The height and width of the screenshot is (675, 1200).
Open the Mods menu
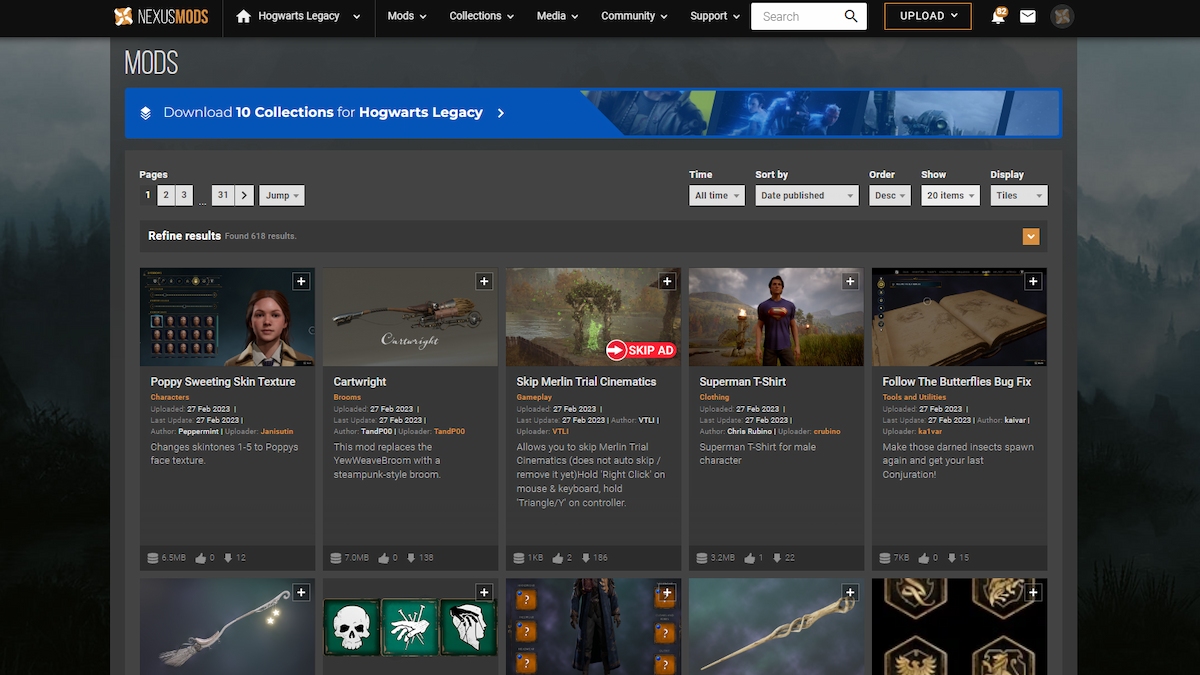click(406, 16)
